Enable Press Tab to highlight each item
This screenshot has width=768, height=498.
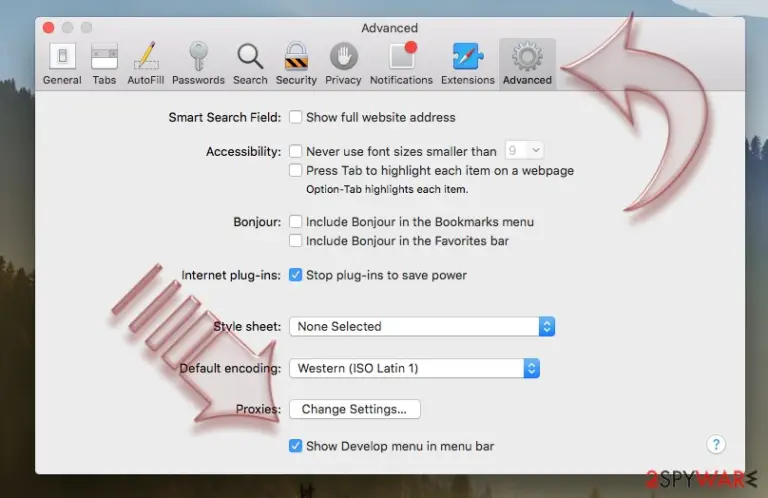(295, 170)
